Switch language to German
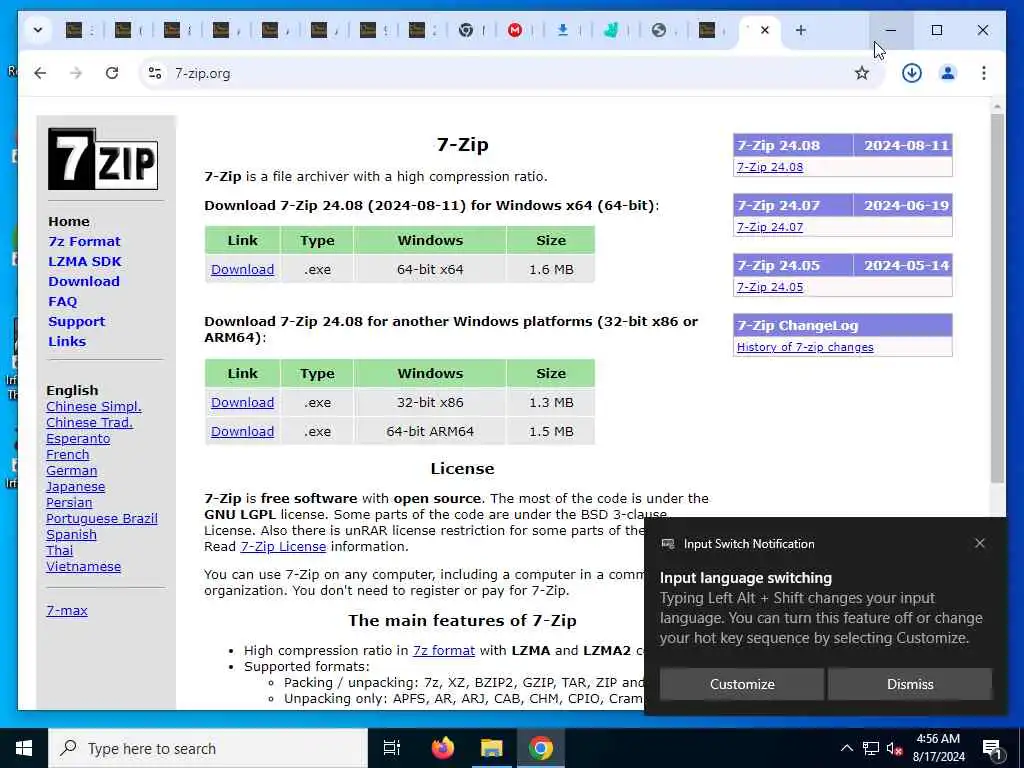 (x=71, y=471)
